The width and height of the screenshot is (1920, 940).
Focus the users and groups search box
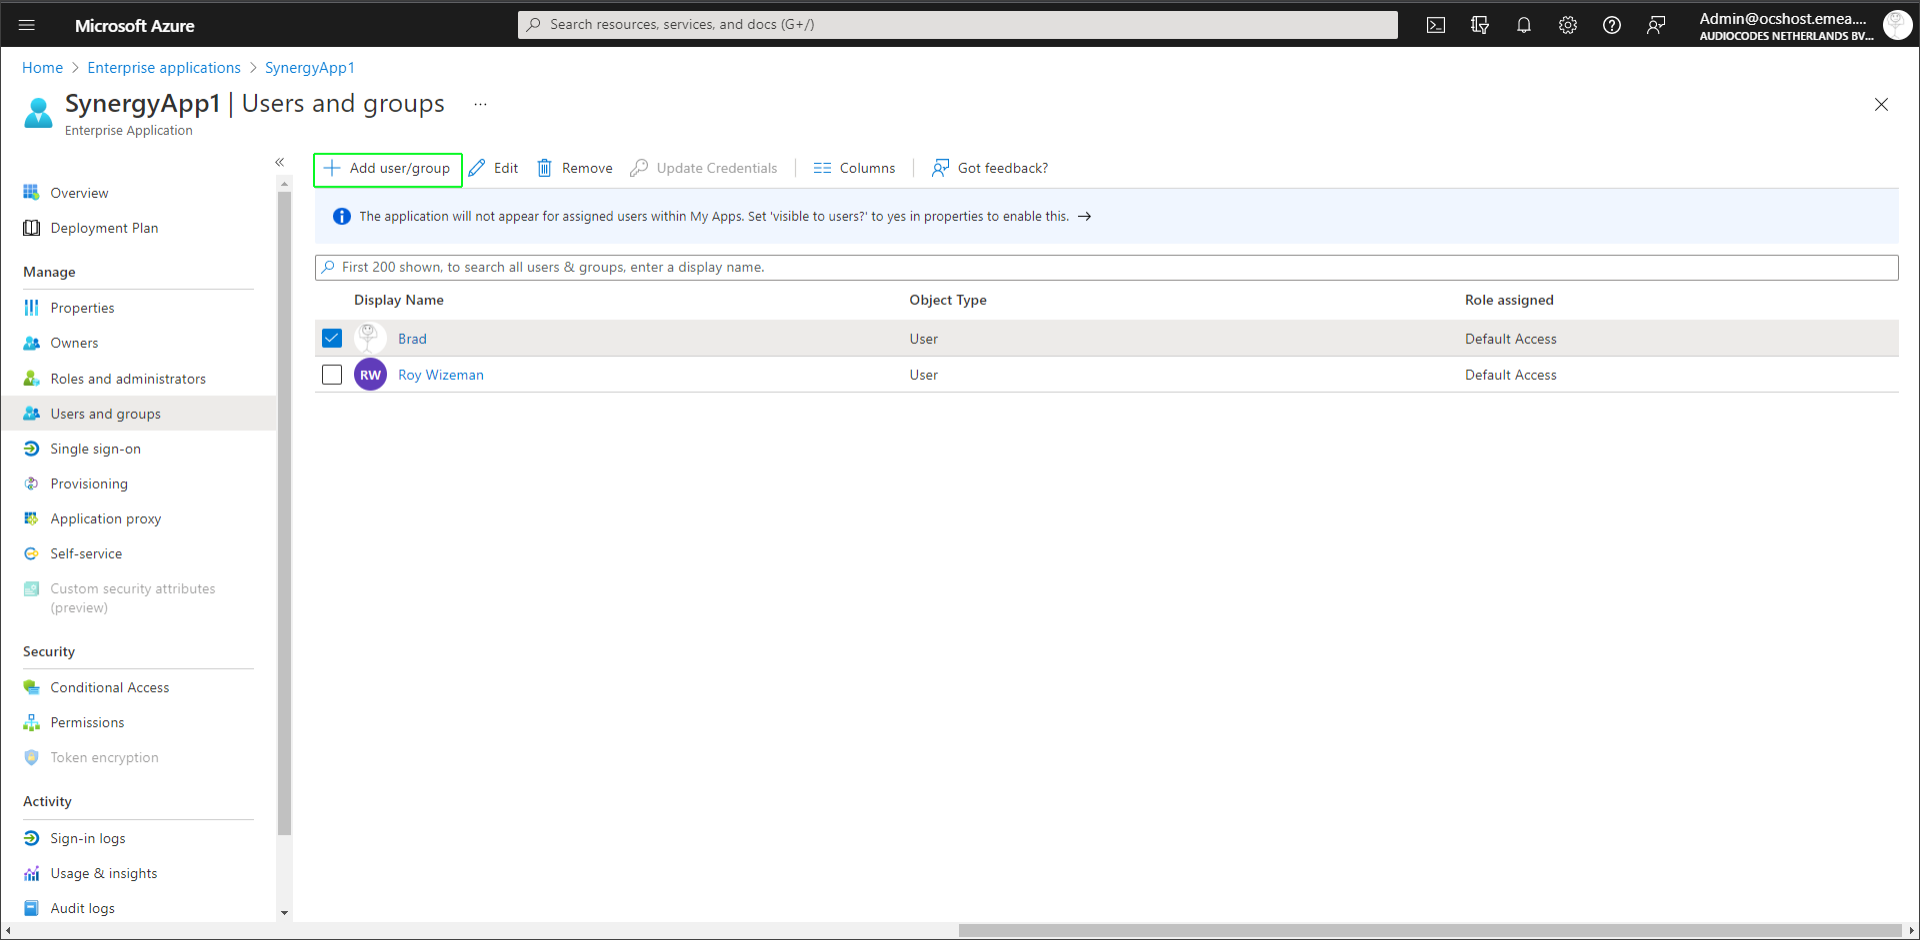1106,268
